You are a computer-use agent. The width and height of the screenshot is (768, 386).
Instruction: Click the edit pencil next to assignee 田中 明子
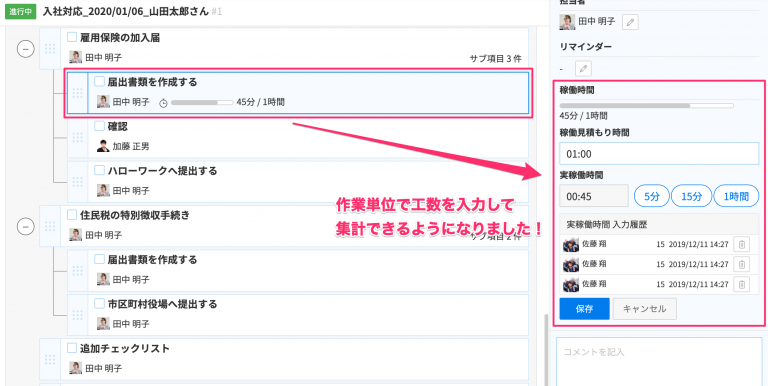point(630,22)
